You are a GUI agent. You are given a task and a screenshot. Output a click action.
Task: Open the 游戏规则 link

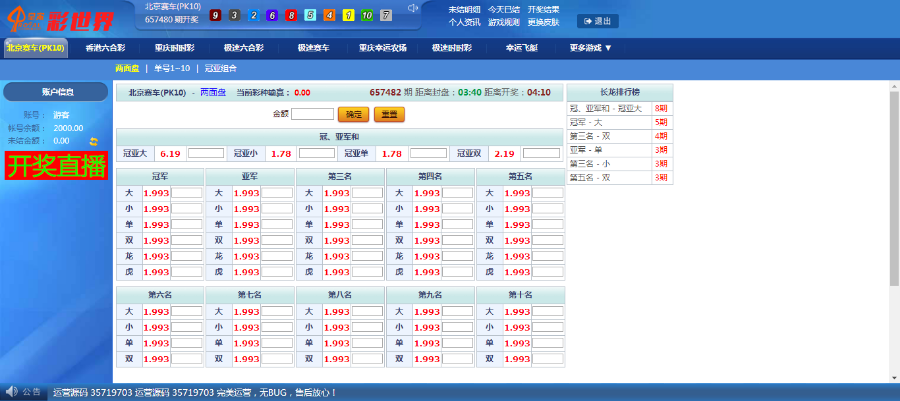point(504,22)
